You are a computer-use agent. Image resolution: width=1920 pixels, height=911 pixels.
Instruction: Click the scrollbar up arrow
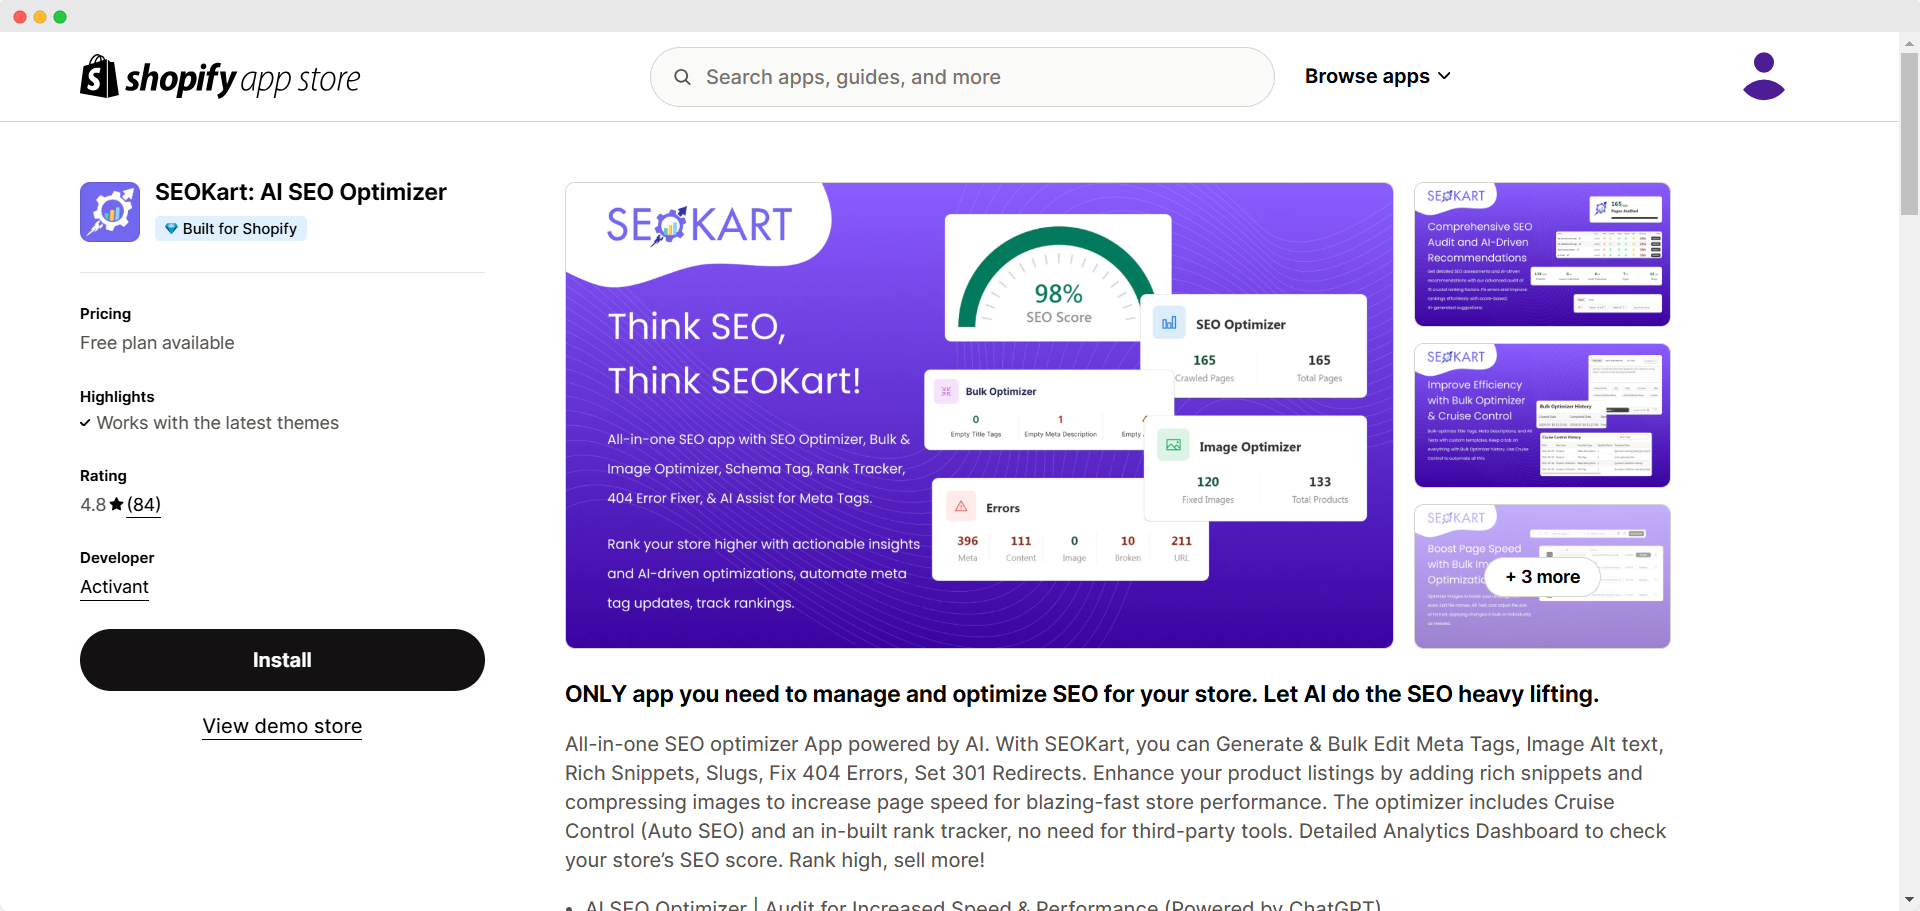point(1909,43)
